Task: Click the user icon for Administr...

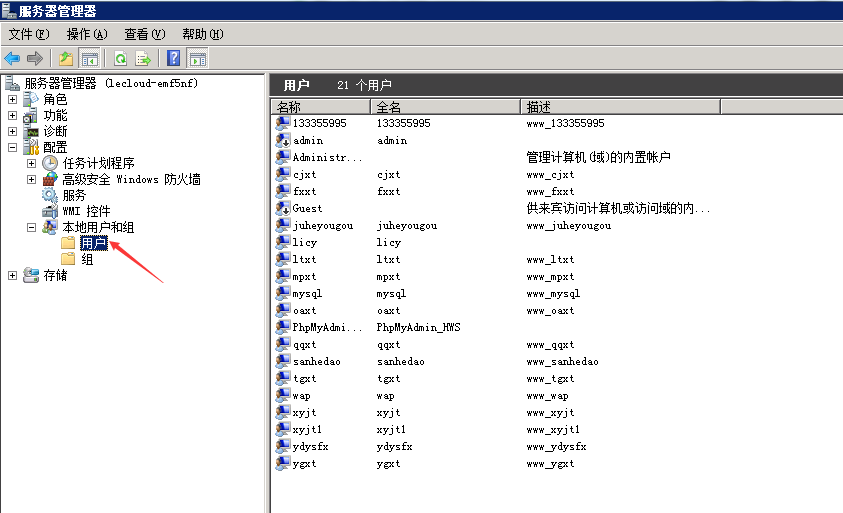Action: [283, 157]
